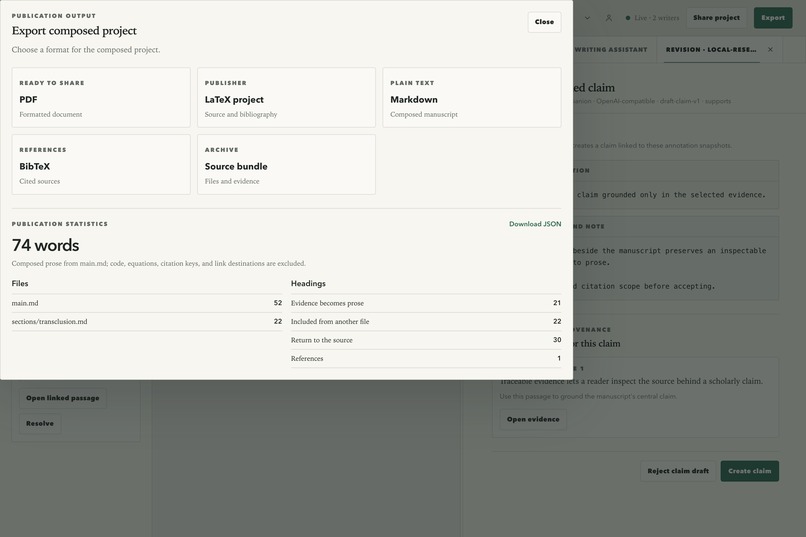
Task: Click Open evidence button
Action: click(x=533, y=419)
